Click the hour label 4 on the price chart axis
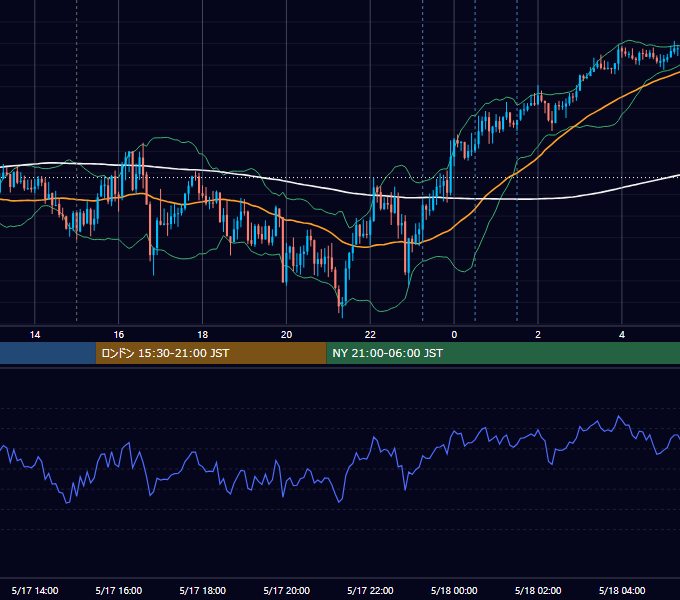 click(622, 335)
